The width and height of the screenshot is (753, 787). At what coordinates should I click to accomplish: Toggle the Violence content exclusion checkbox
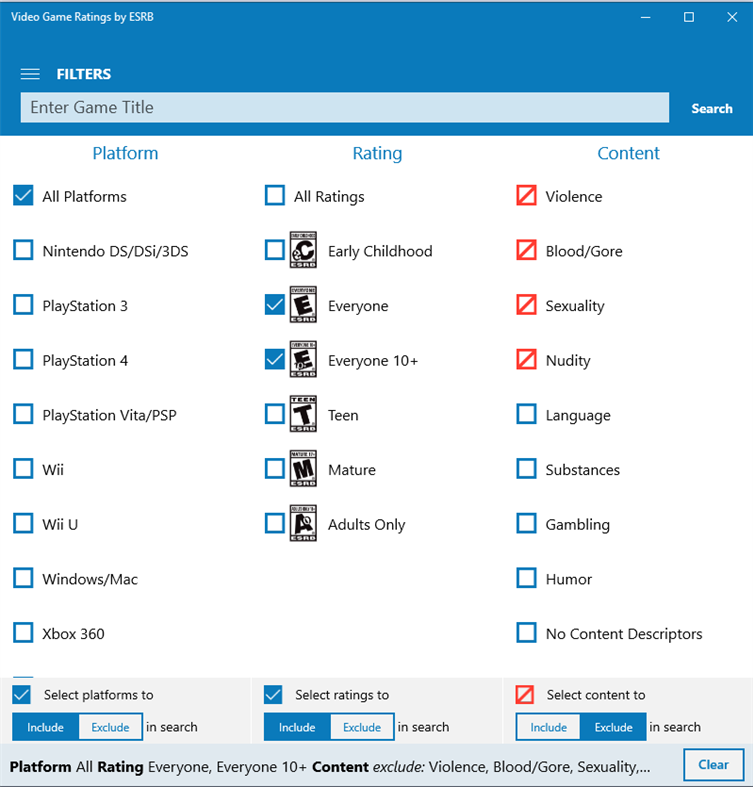pos(527,196)
